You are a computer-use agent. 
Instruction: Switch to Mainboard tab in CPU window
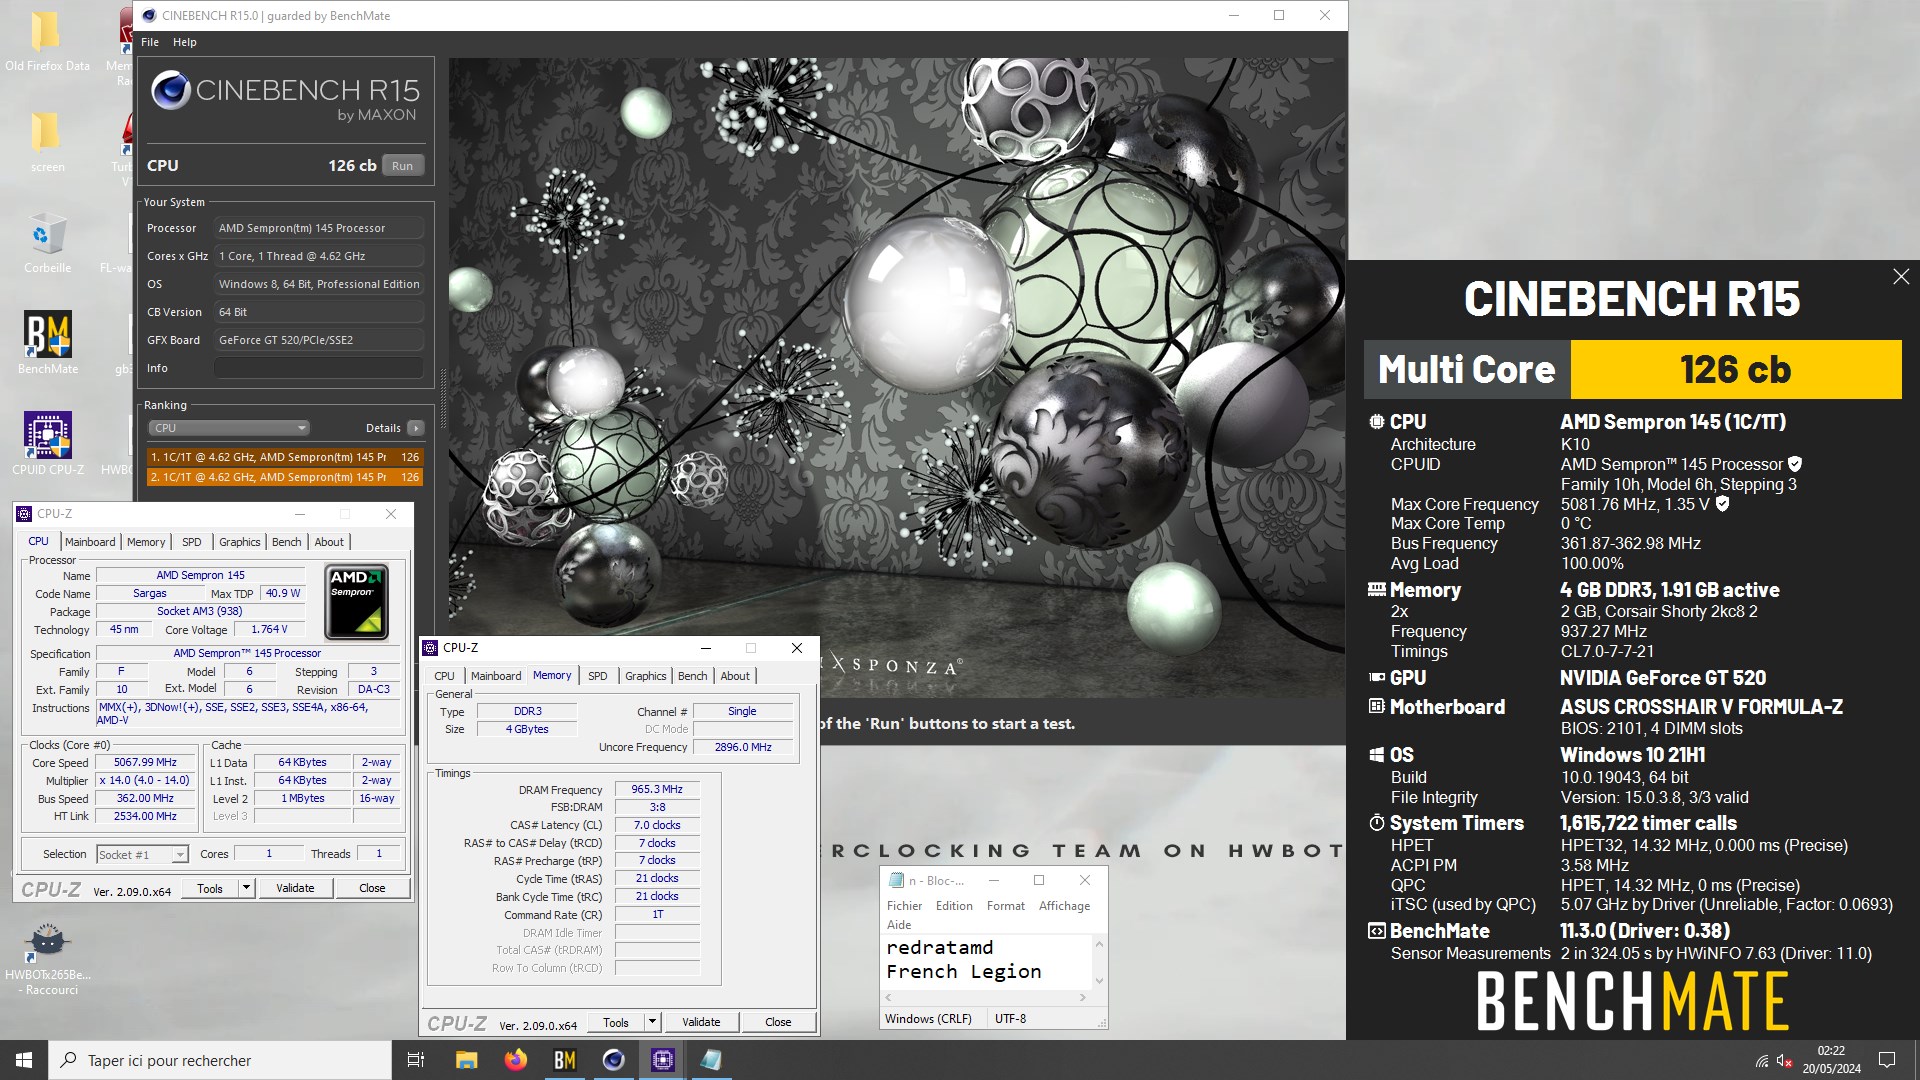coord(90,542)
